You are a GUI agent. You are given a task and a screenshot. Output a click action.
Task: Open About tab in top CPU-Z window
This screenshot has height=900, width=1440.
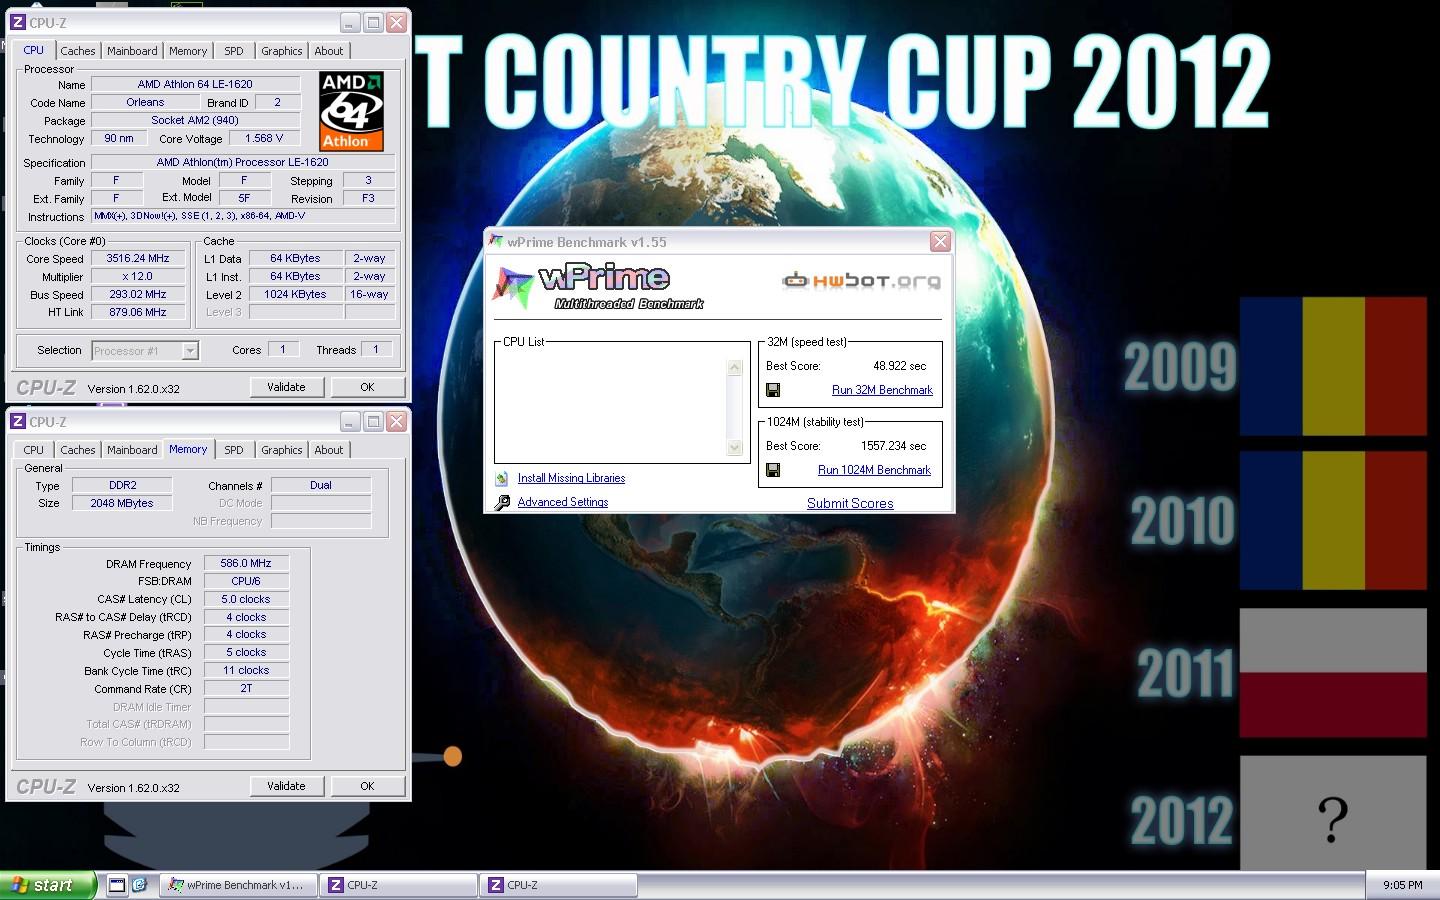328,51
